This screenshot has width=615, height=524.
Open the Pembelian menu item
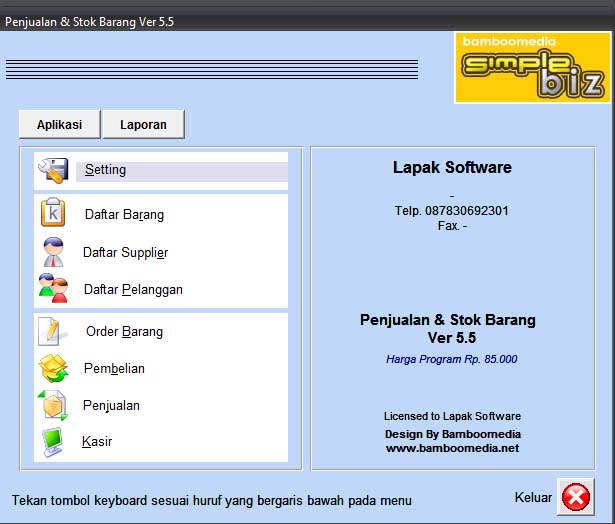pyautogui.click(x=114, y=368)
